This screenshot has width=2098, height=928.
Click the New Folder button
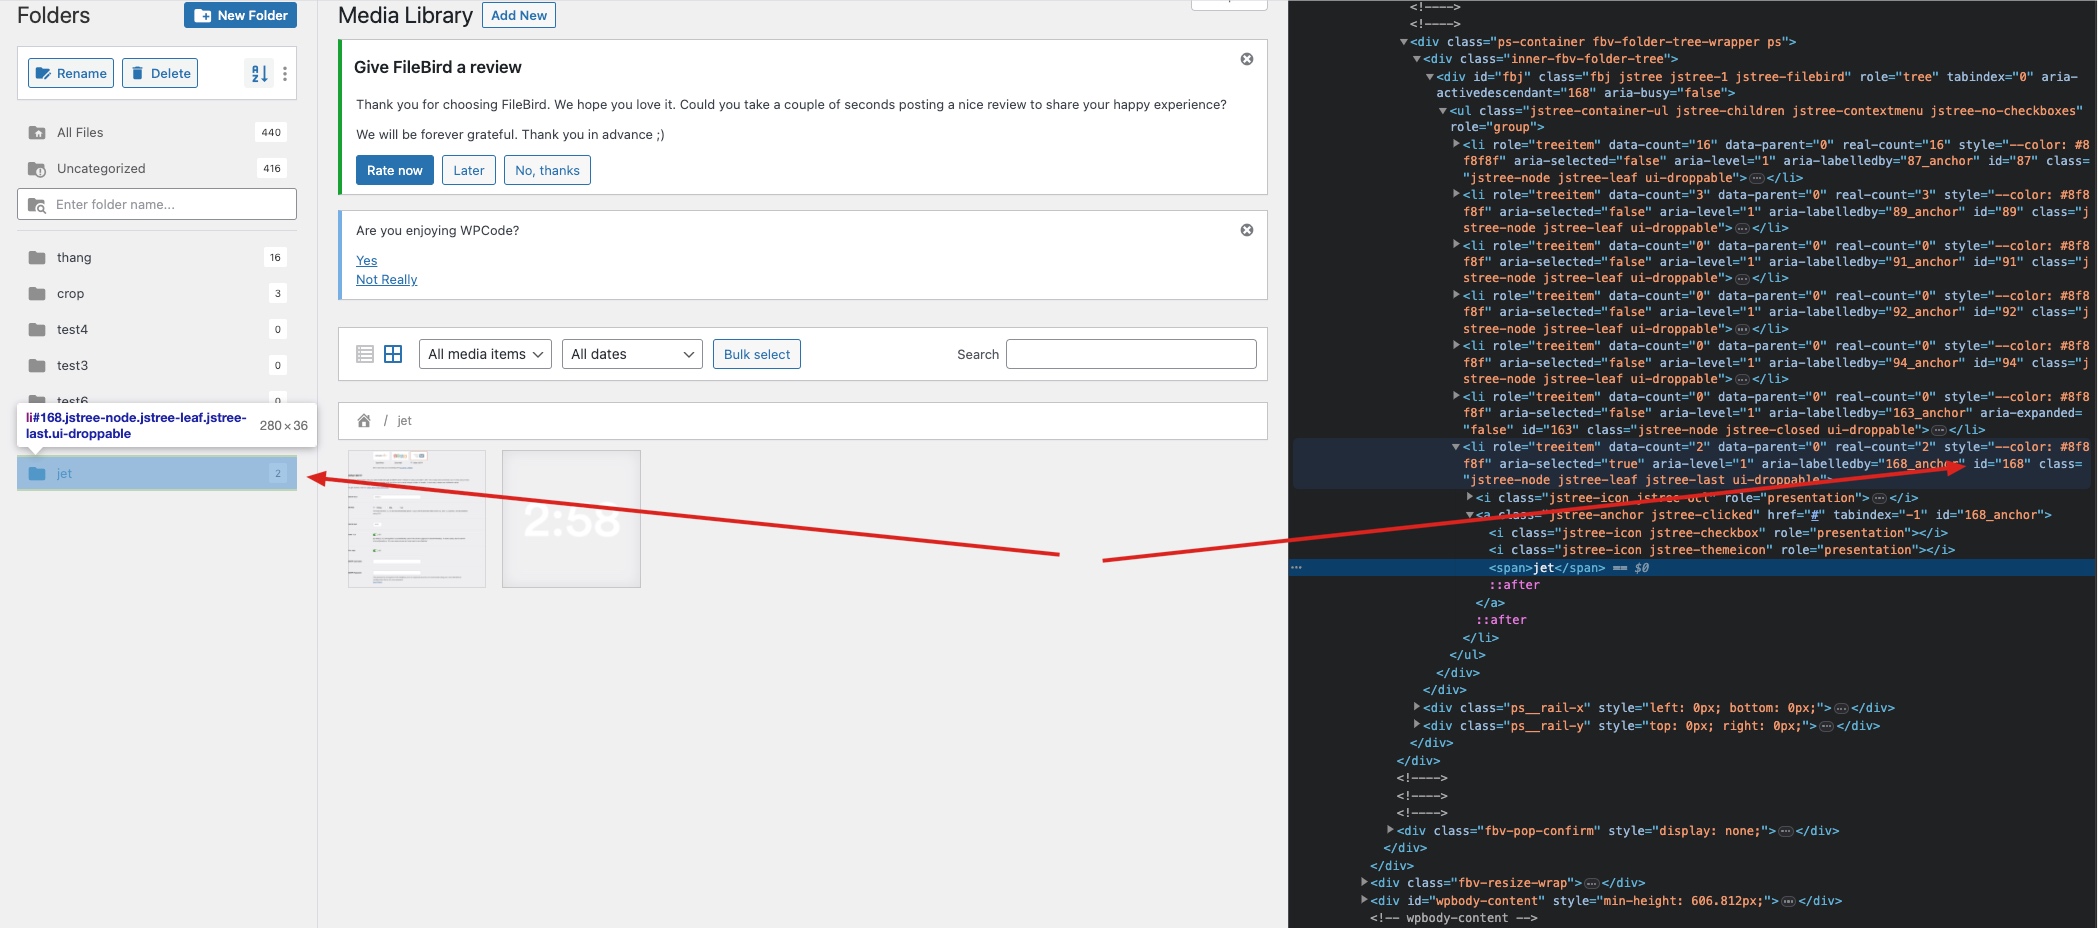(x=240, y=15)
